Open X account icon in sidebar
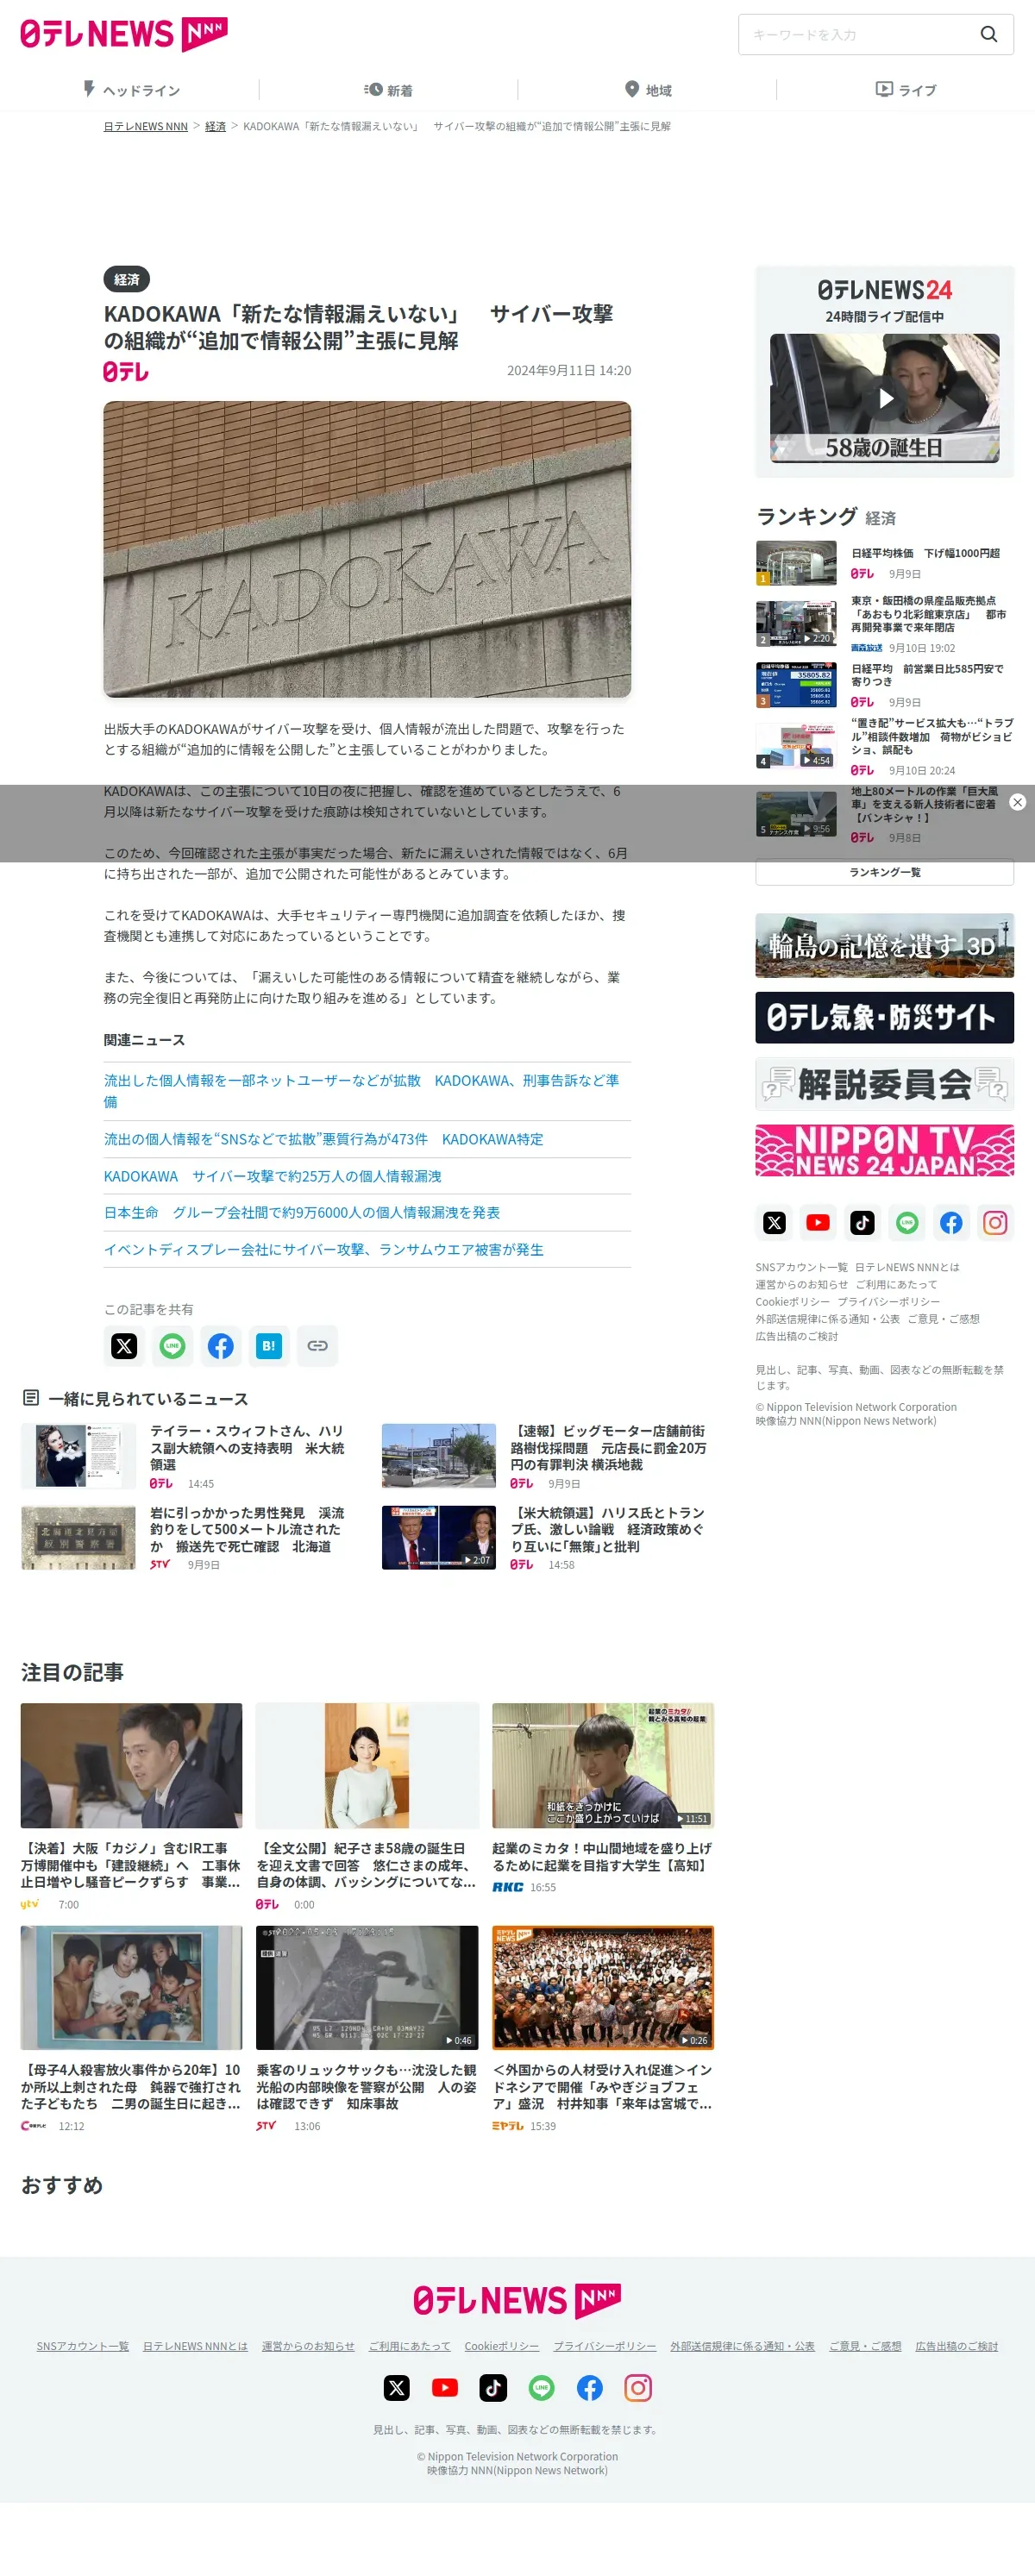 [774, 1222]
